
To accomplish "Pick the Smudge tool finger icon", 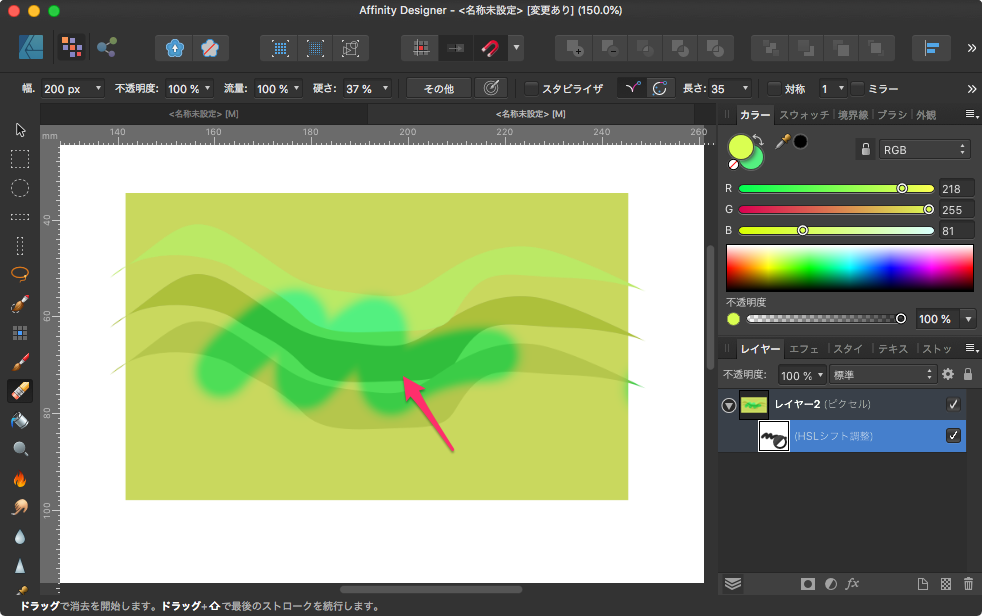I will point(20,507).
